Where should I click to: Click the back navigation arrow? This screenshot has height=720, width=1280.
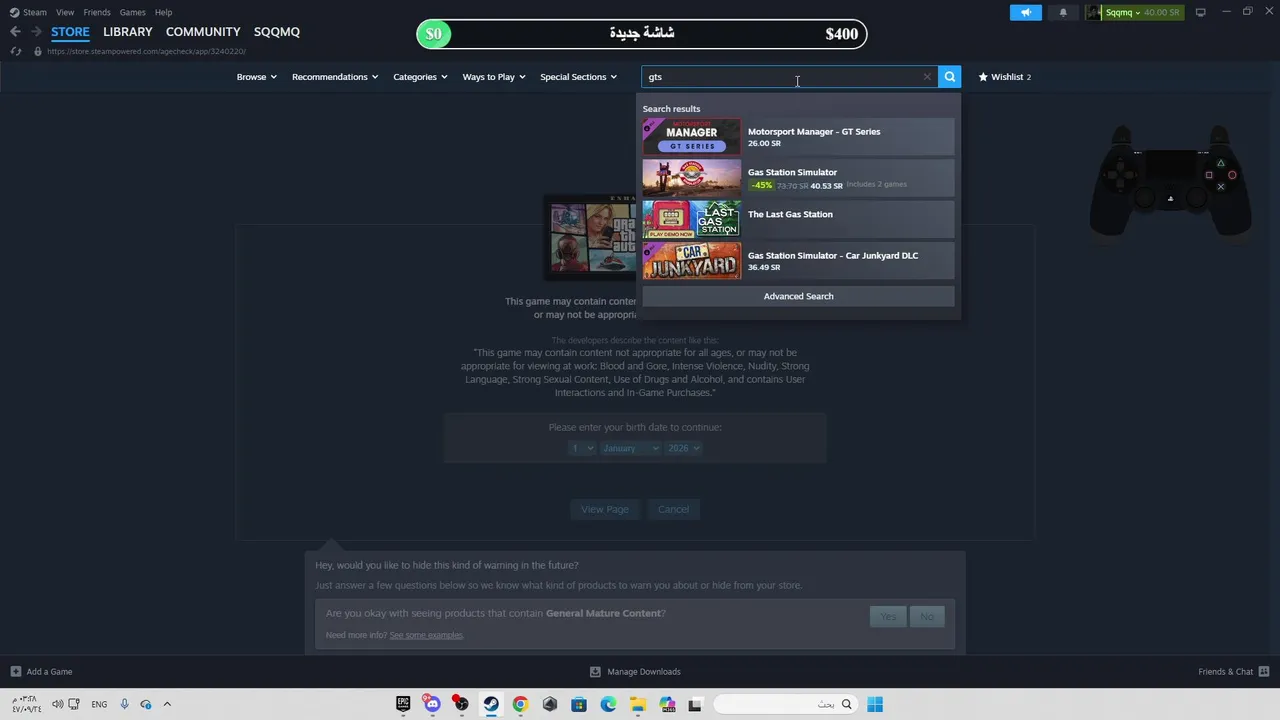[x=15, y=32]
